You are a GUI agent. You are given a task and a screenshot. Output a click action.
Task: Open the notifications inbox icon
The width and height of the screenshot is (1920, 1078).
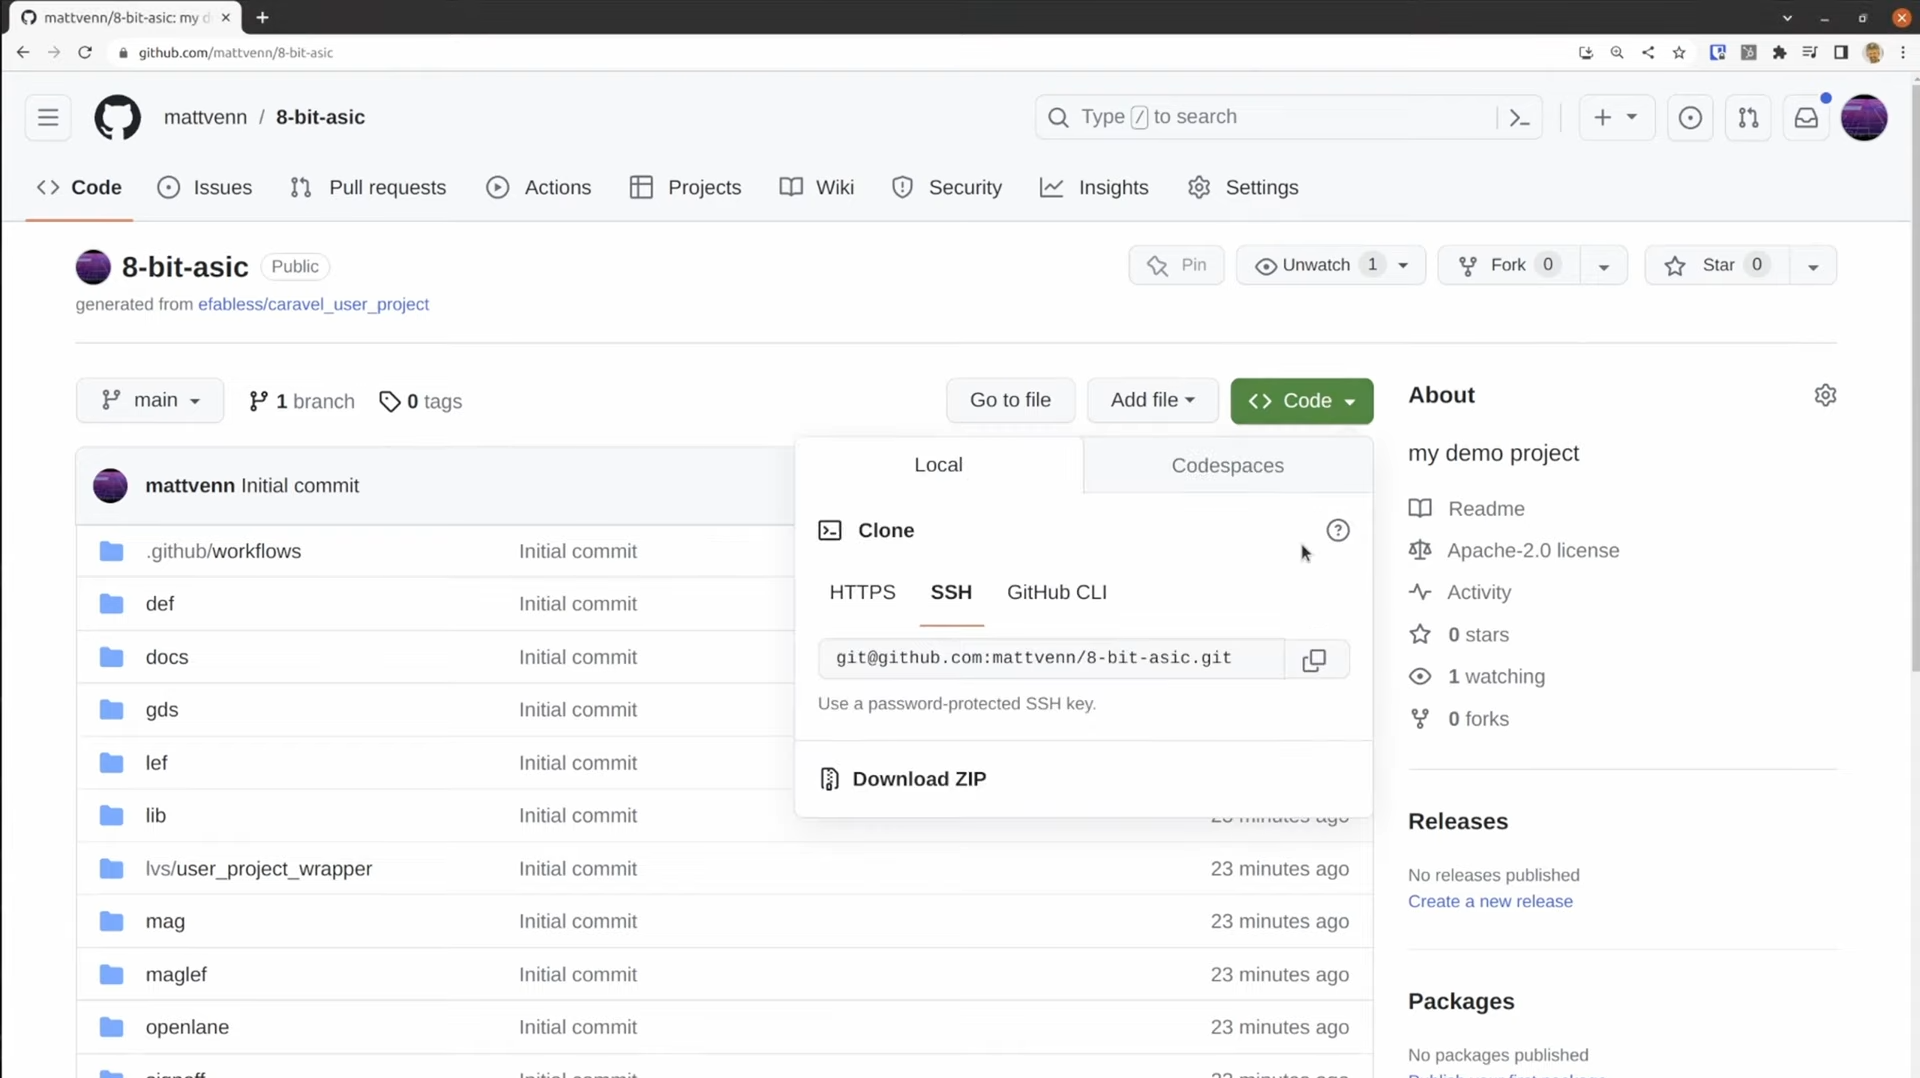[x=1806, y=117]
